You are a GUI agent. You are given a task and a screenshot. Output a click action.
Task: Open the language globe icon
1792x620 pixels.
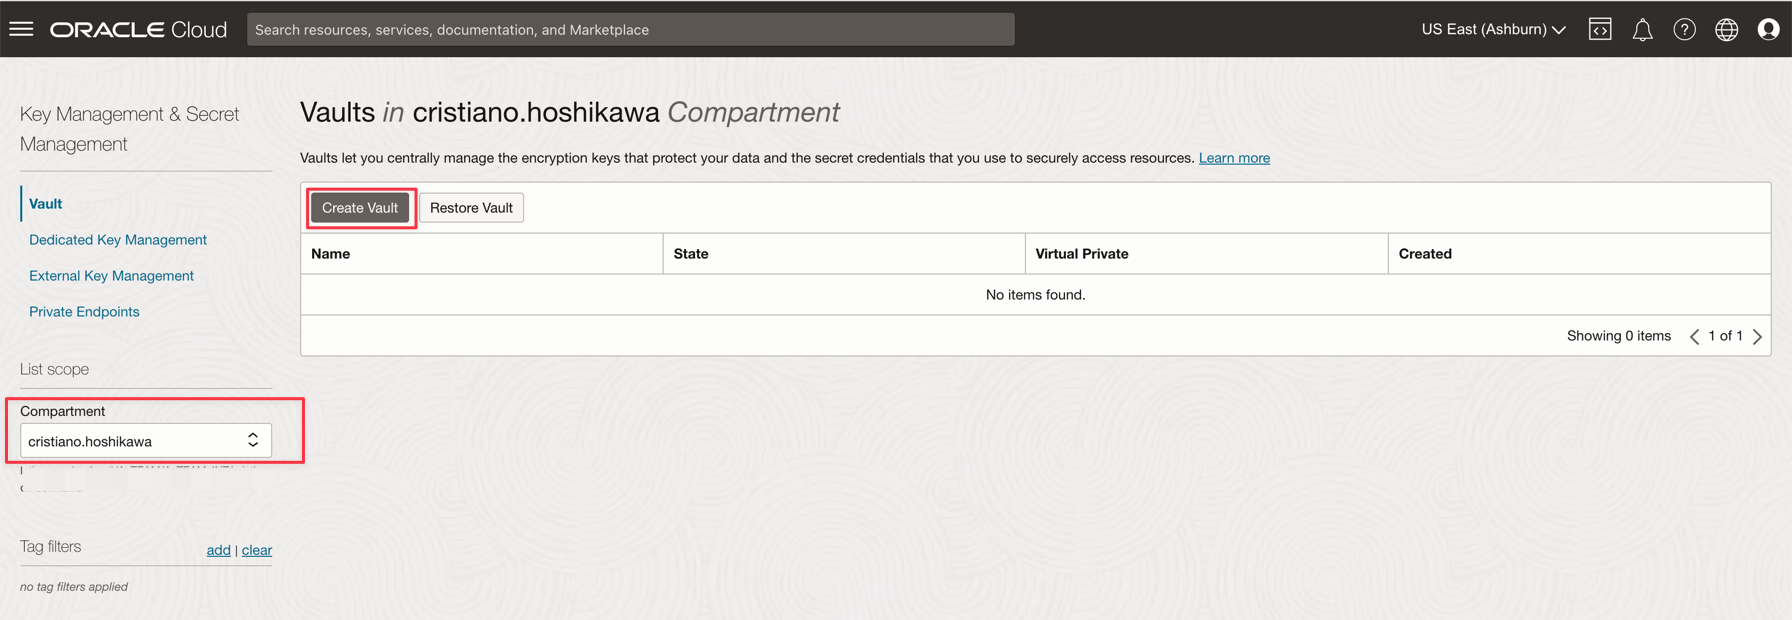tap(1726, 29)
